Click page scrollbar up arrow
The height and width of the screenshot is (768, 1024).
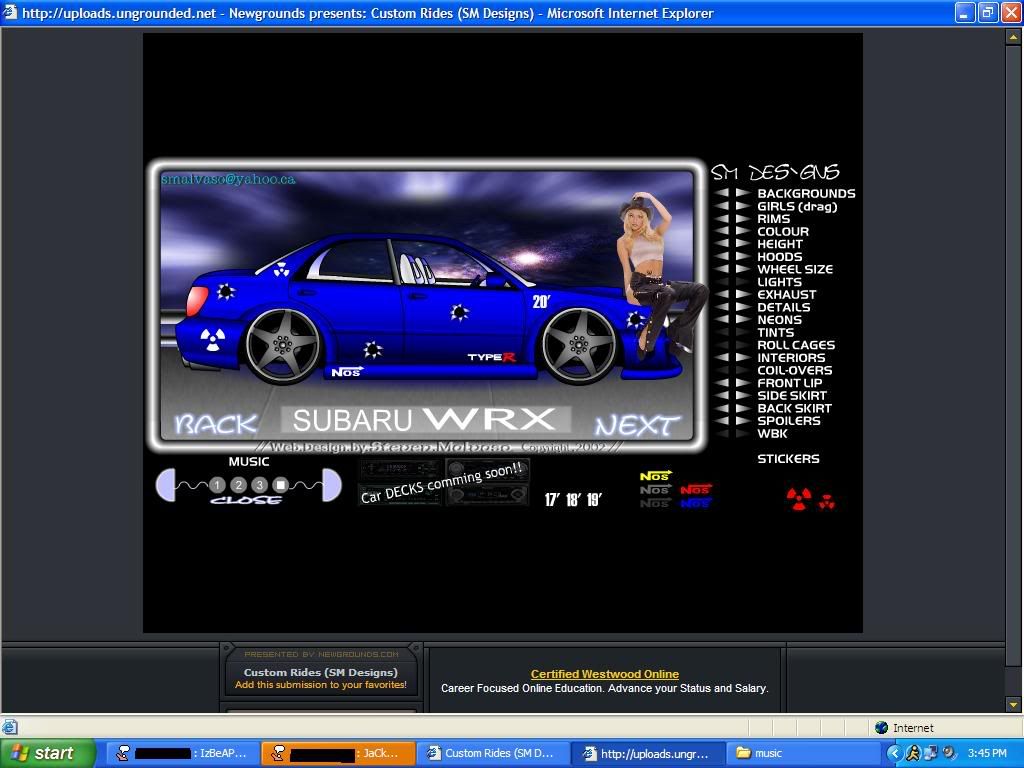point(1014,38)
